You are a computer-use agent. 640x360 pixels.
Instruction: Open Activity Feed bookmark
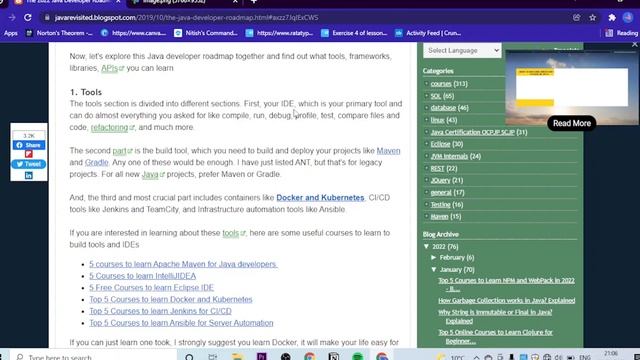coord(428,33)
